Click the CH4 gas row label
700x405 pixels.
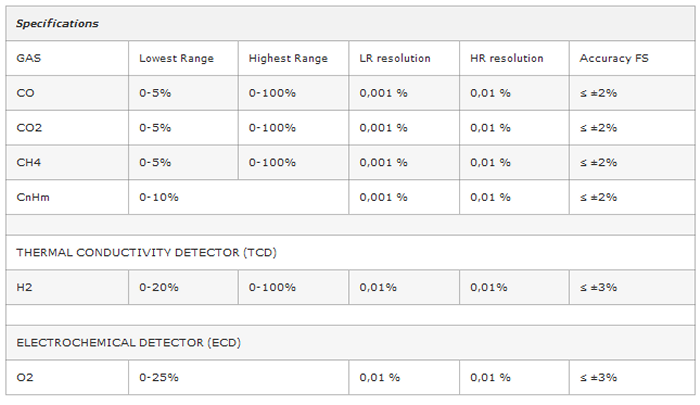pyautogui.click(x=29, y=162)
